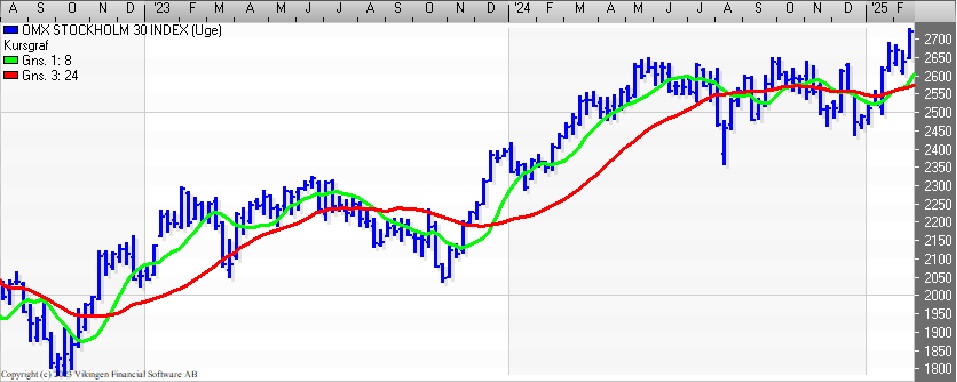Select the OMX STOCKHOLM 30 INDEX (Uge) label
The height and width of the screenshot is (382, 957).
click(x=121, y=31)
